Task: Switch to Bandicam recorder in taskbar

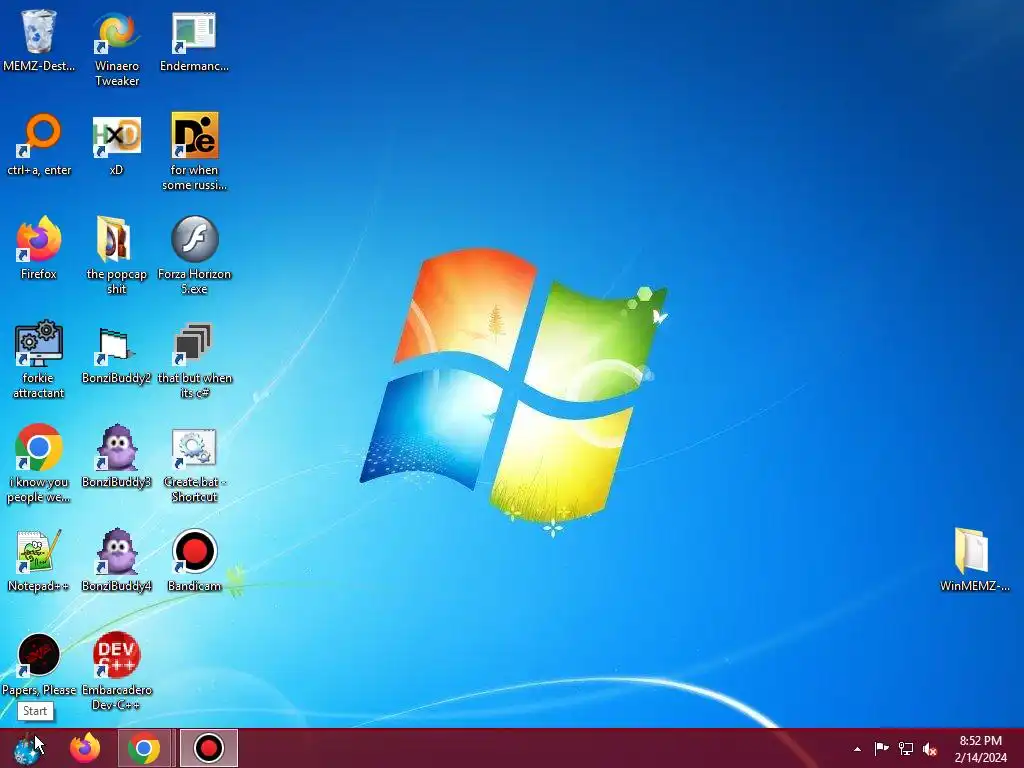Action: 209,748
